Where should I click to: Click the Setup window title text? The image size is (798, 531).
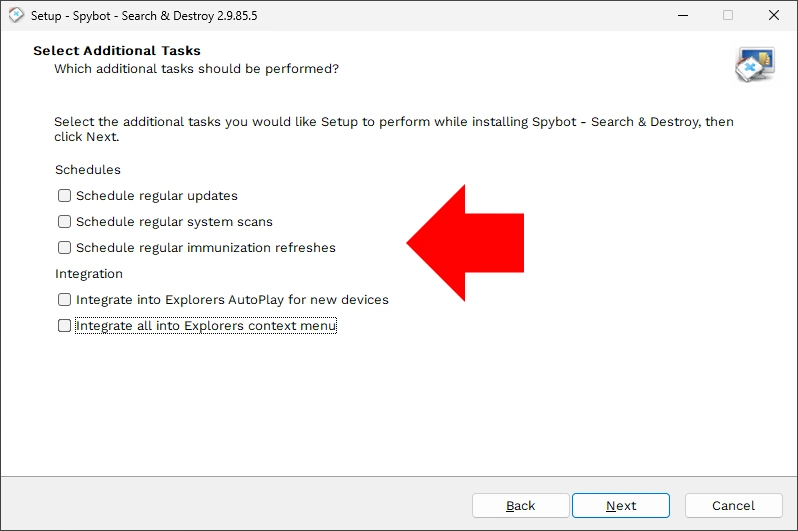click(x=144, y=16)
